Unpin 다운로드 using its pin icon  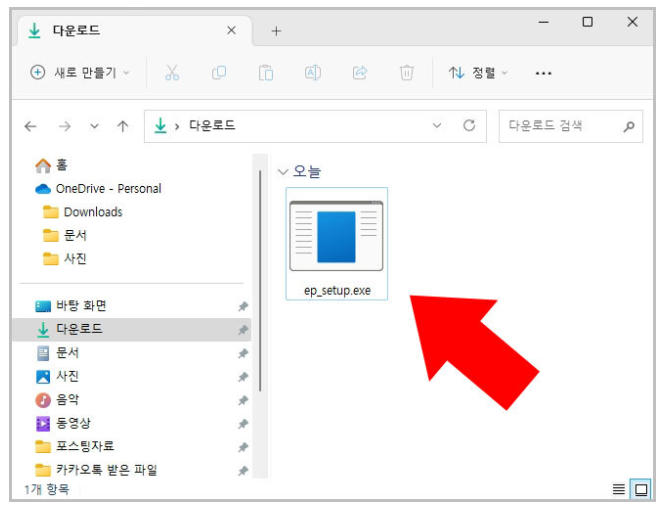click(243, 330)
